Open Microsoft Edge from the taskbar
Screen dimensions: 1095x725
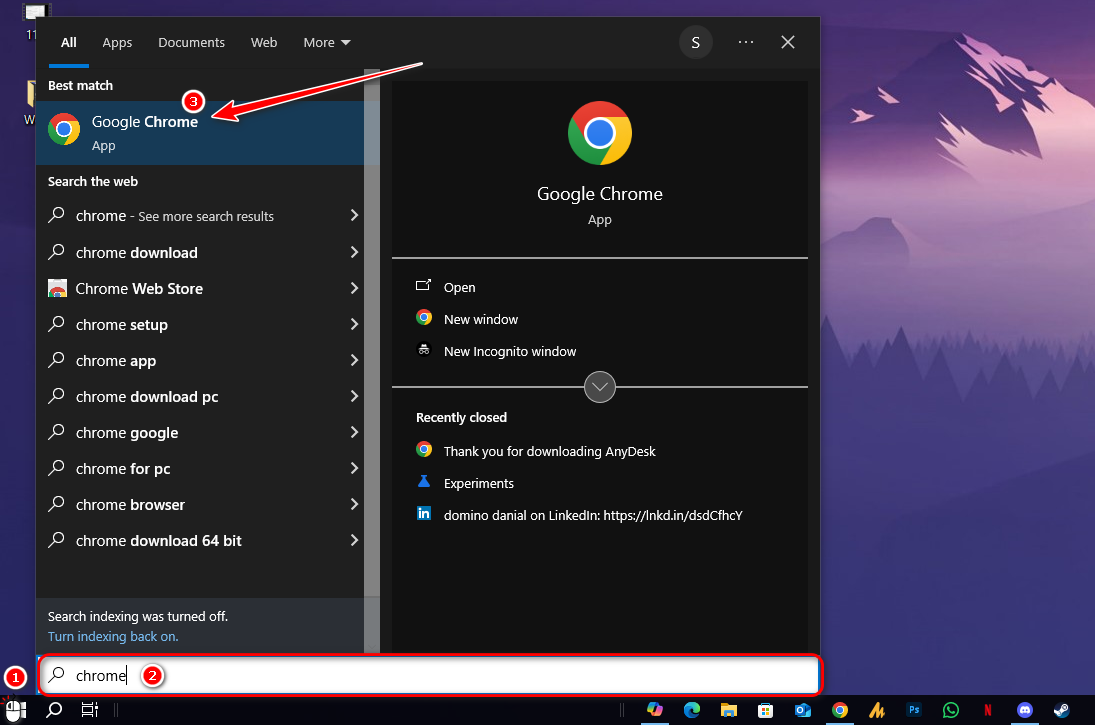click(692, 709)
